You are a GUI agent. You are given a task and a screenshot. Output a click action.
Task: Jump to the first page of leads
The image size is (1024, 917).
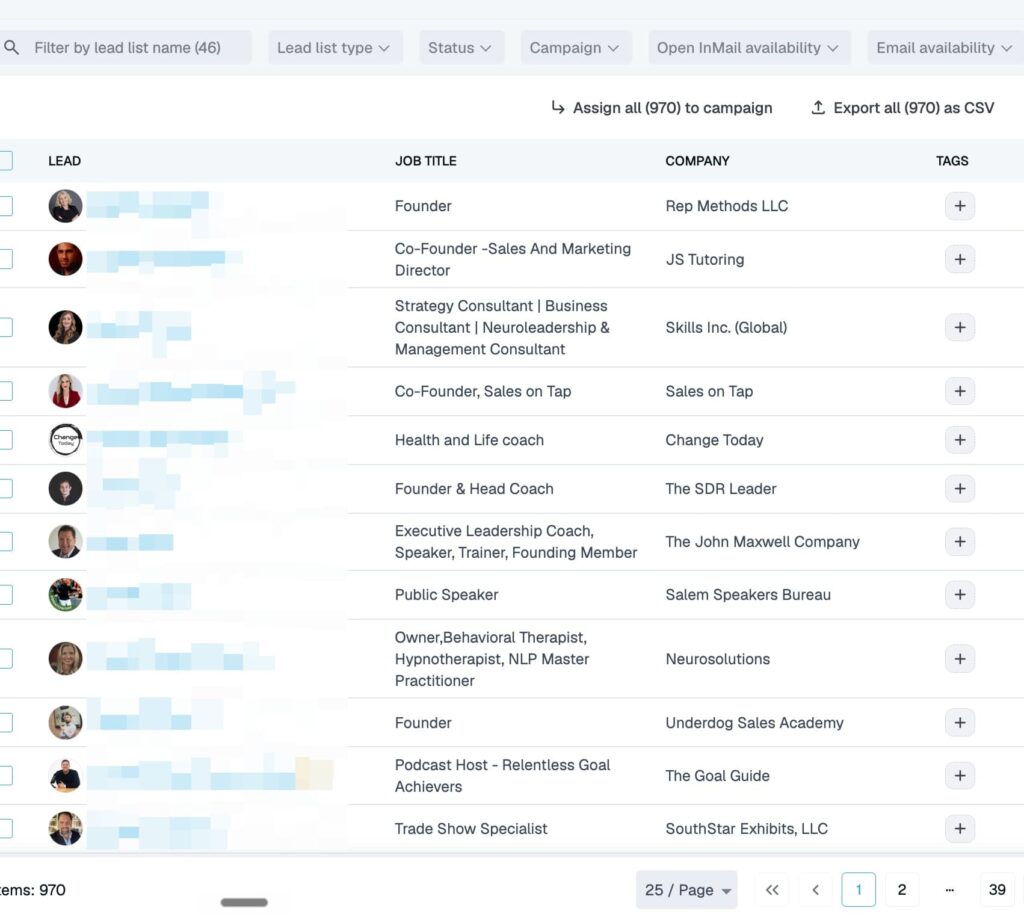click(772, 890)
